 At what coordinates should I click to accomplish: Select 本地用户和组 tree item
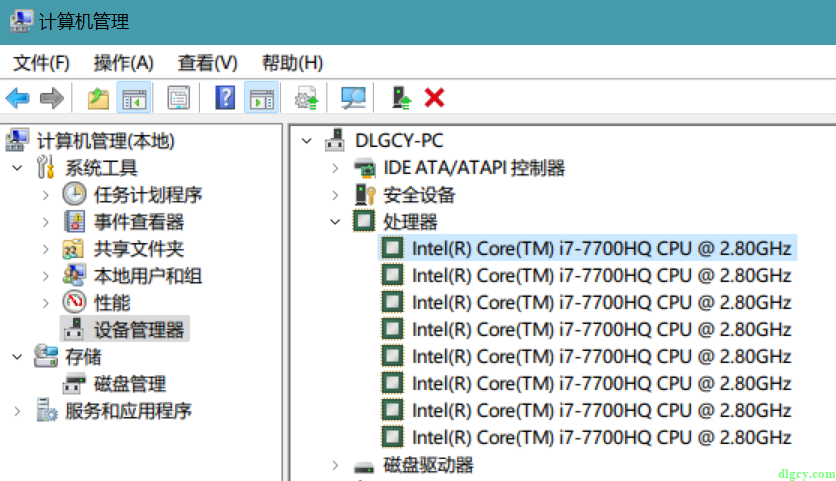coord(148,276)
